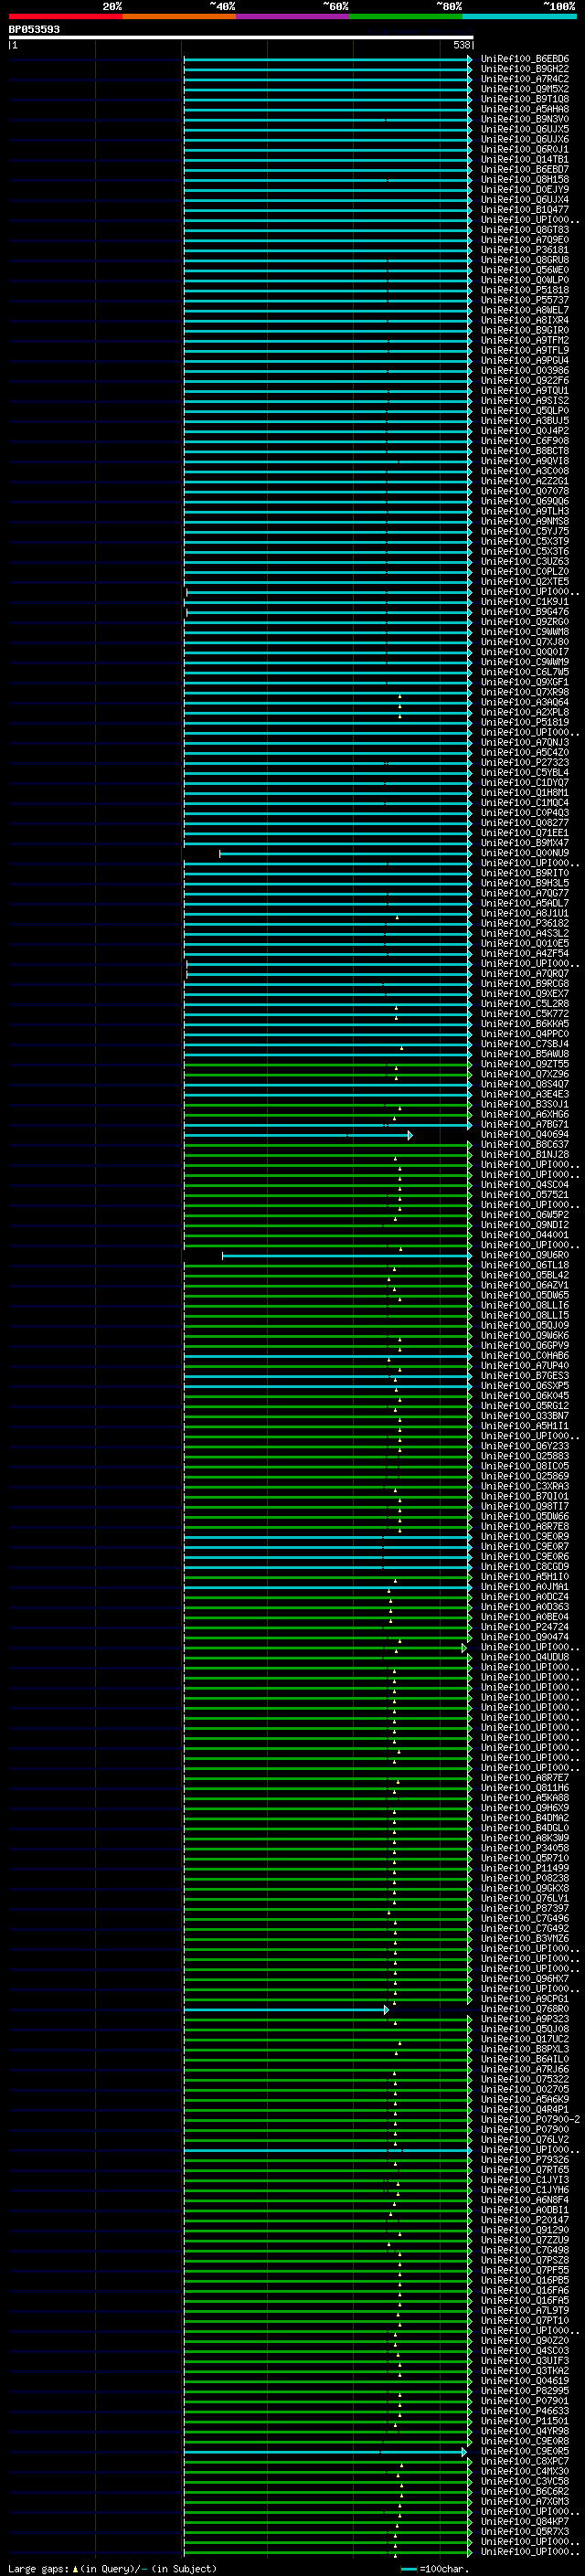This screenshot has width=585, height=2576.
Task: Open the UniRef100_Q6UJX5 hit
Action: coord(525,129)
